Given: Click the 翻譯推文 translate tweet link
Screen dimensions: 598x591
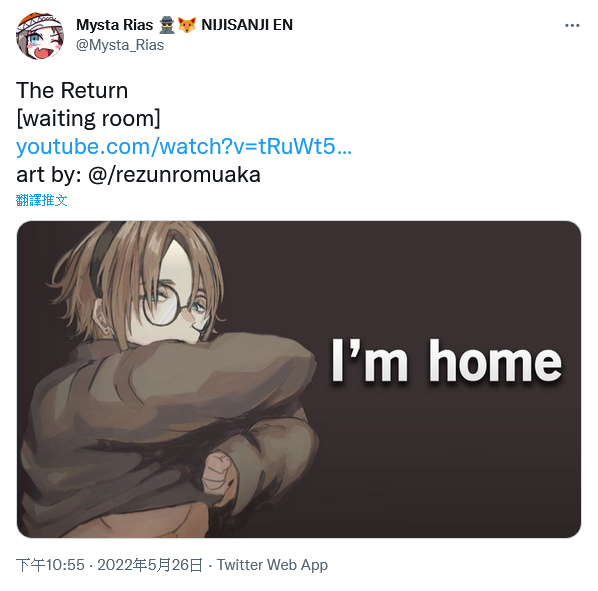Looking at the screenshot, I should click(42, 200).
